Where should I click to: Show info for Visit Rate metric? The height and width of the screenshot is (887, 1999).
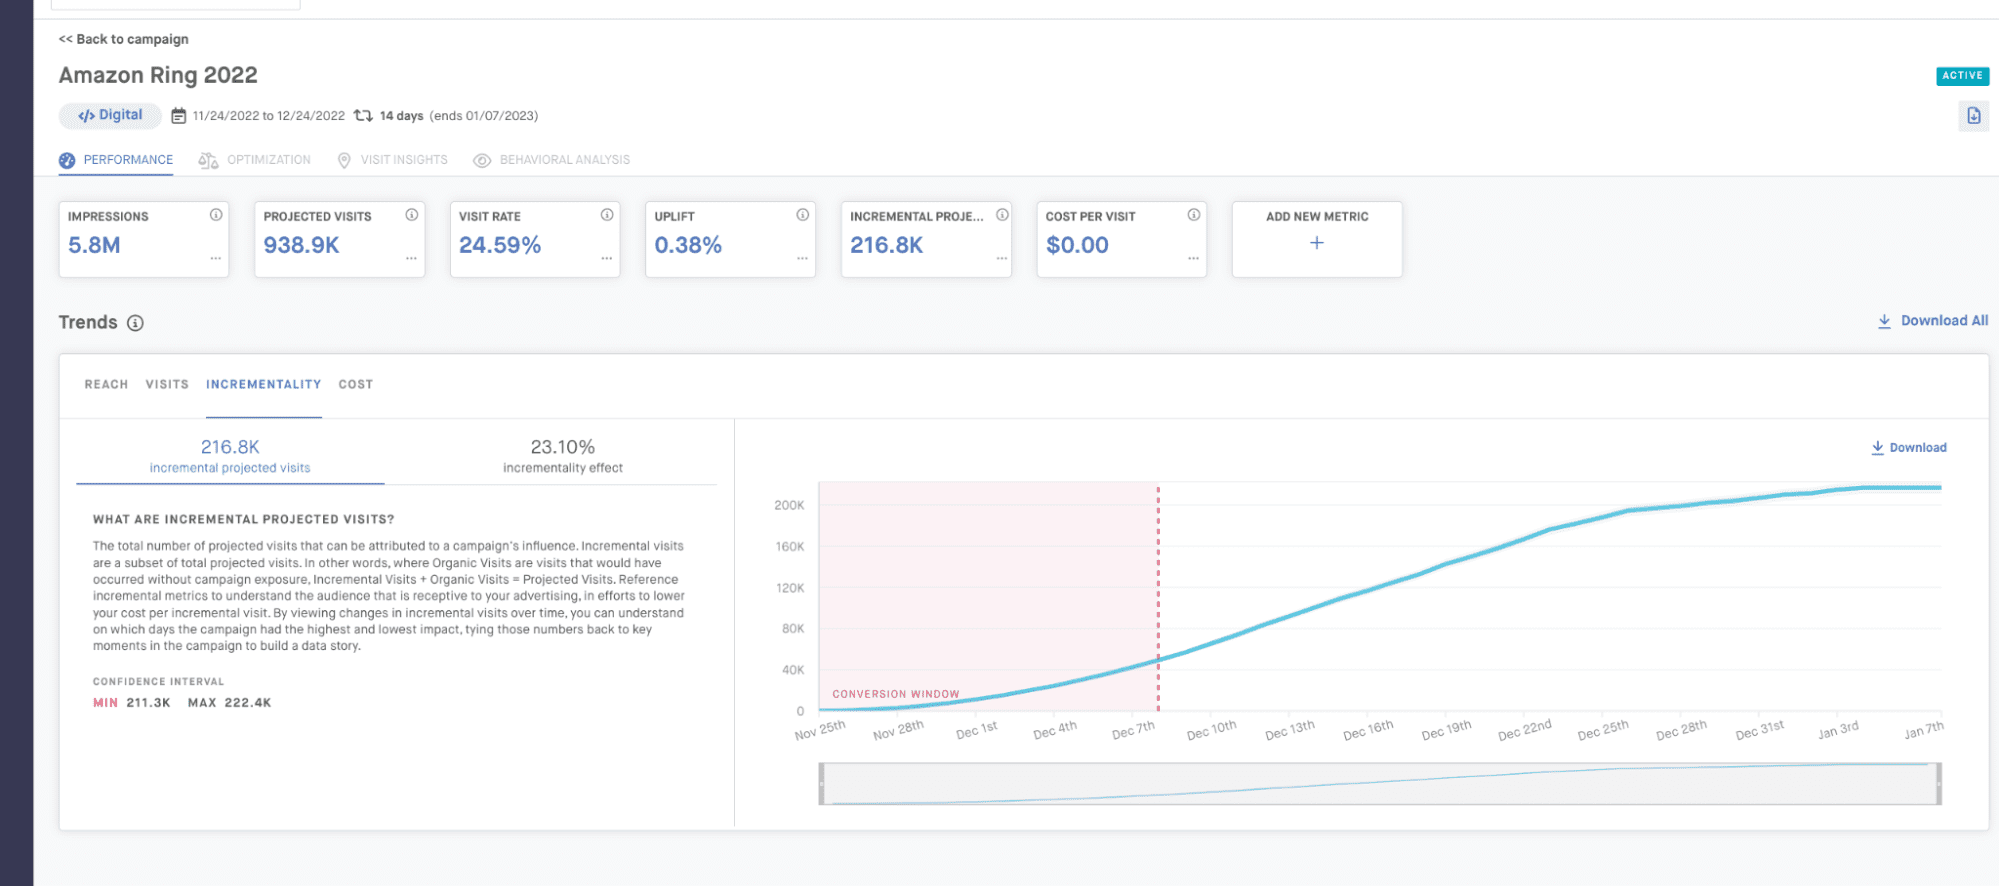click(x=607, y=215)
